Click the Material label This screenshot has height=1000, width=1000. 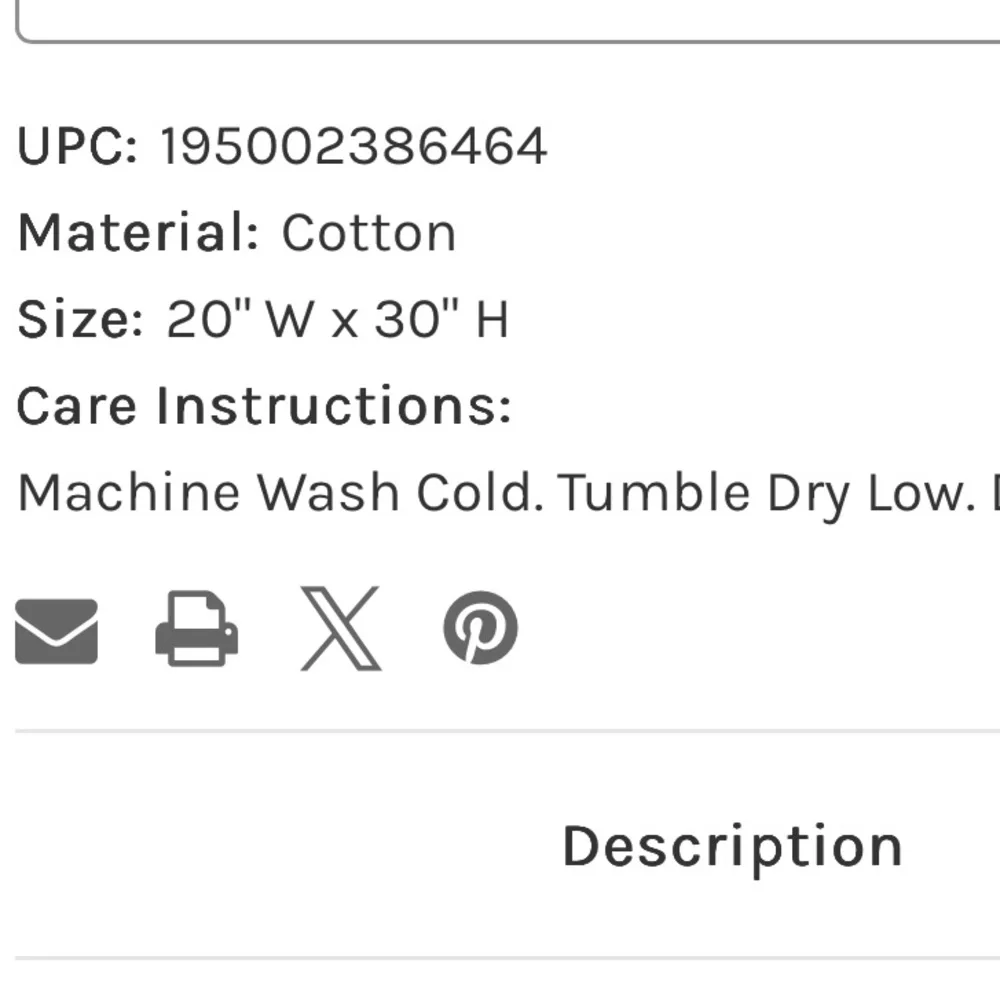point(138,233)
